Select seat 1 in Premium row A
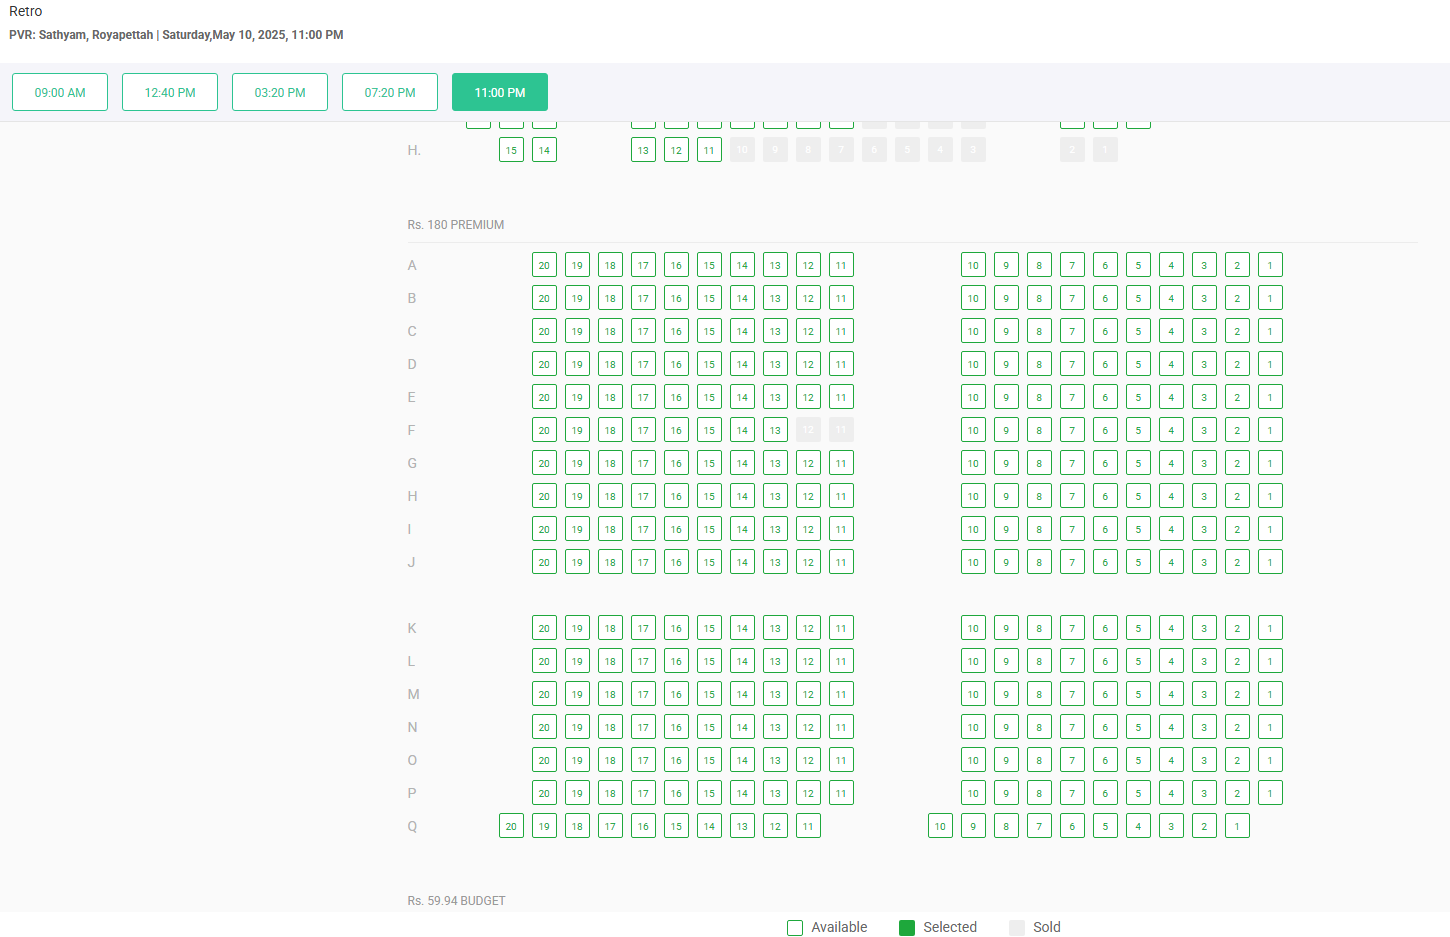Screen dimensions: 1450x937 (1270, 265)
